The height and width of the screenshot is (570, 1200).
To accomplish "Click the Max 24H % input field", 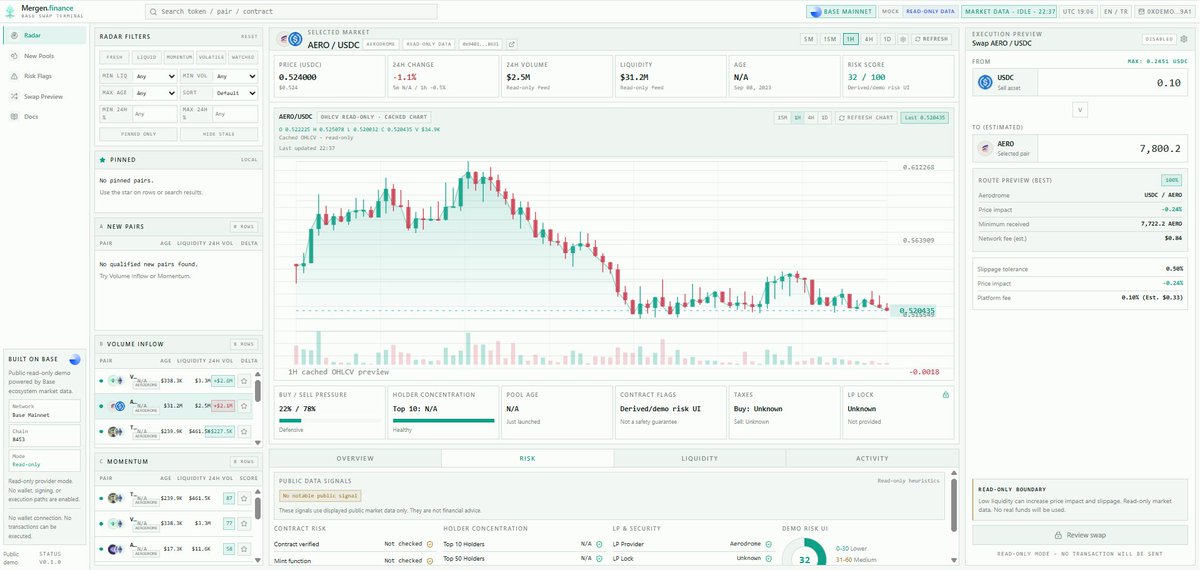I will [233, 114].
